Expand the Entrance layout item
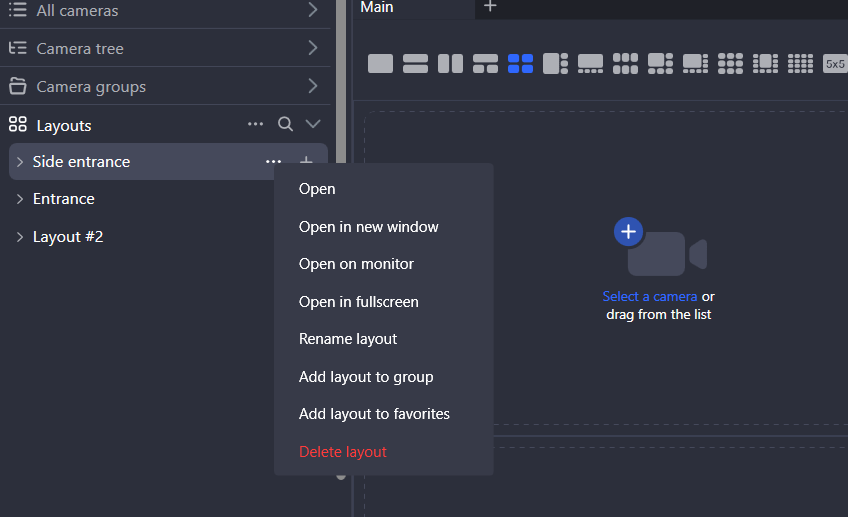 point(20,199)
